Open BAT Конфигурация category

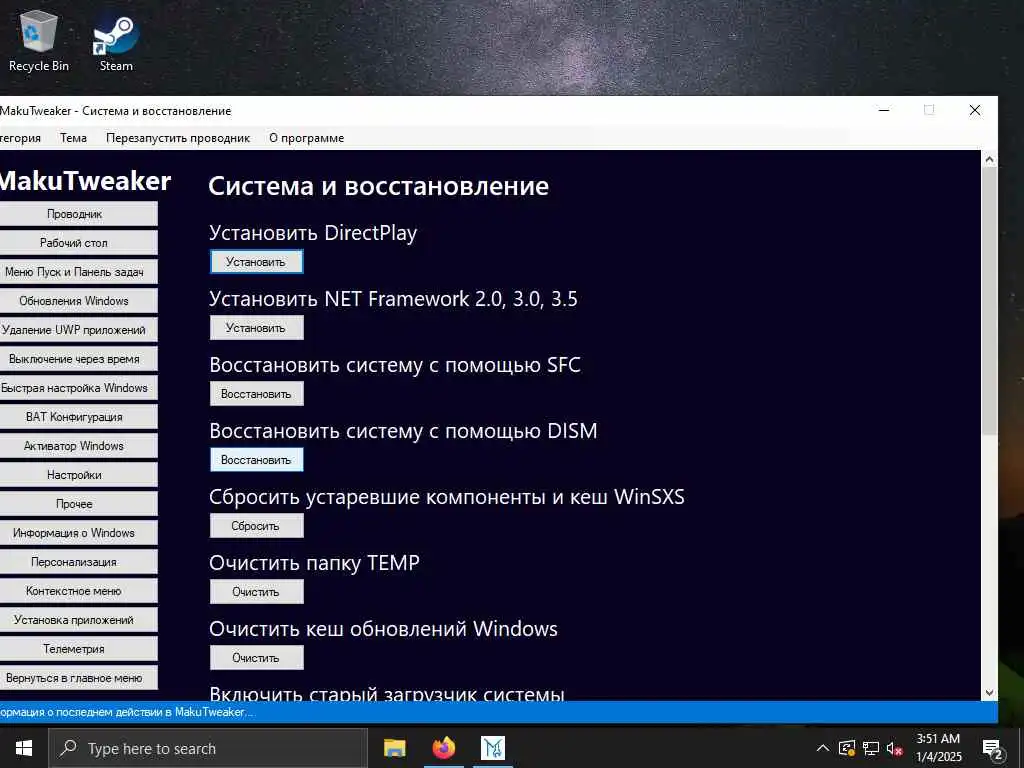(x=78, y=417)
